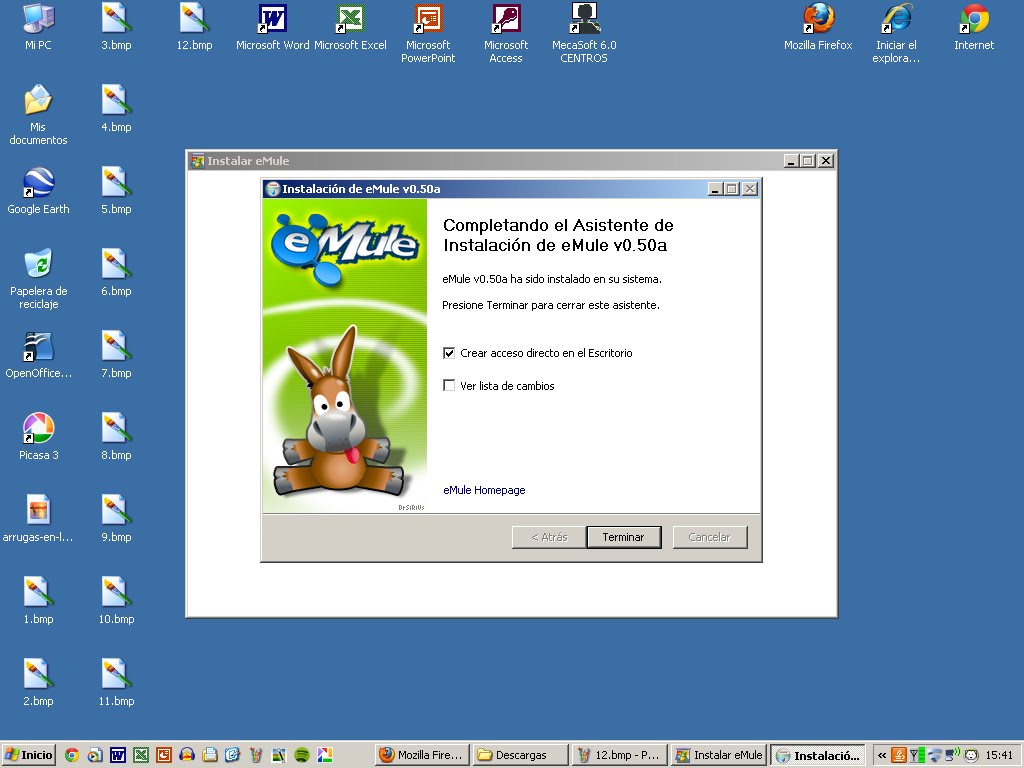This screenshot has height=768, width=1024.
Task: Launch PowerPoint from quick launch bar
Action: [x=164, y=755]
